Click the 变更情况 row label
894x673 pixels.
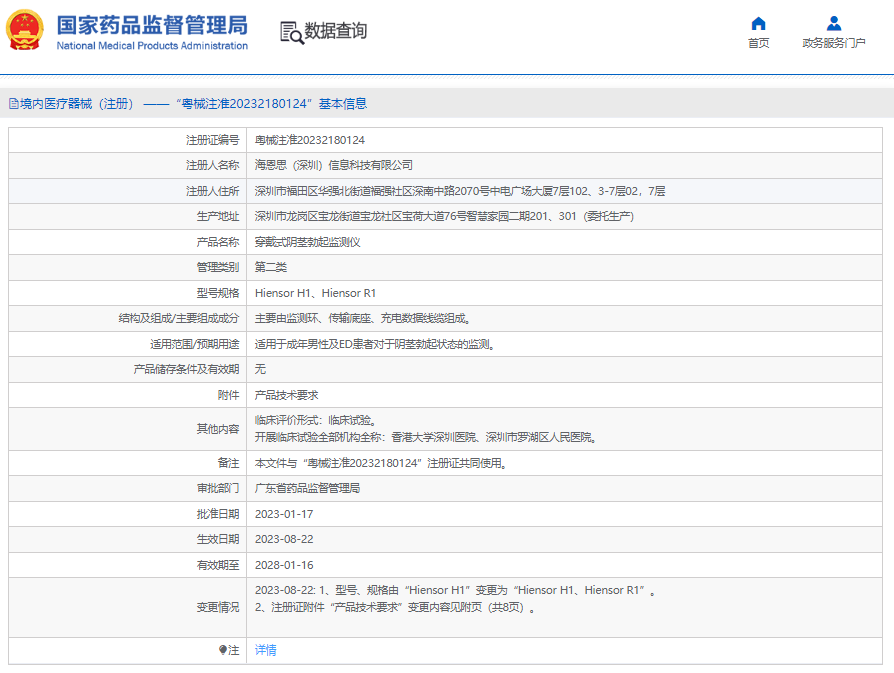pyautogui.click(x=218, y=607)
